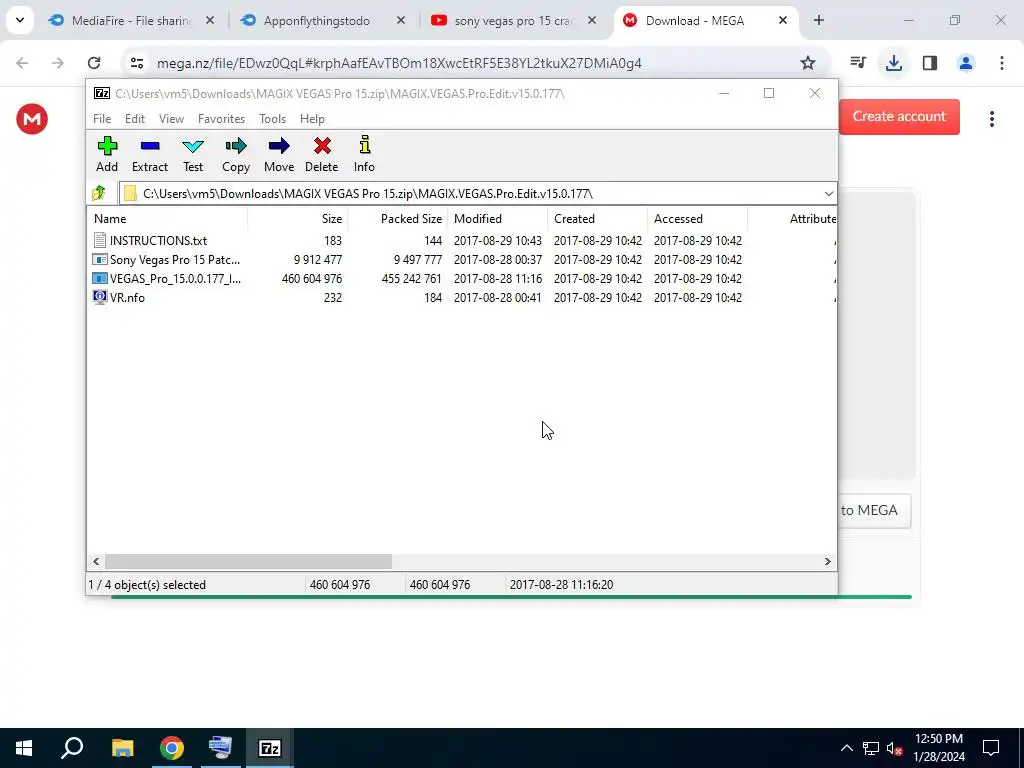The height and width of the screenshot is (768, 1024).
Task: Open the View menu
Action: [x=171, y=119]
